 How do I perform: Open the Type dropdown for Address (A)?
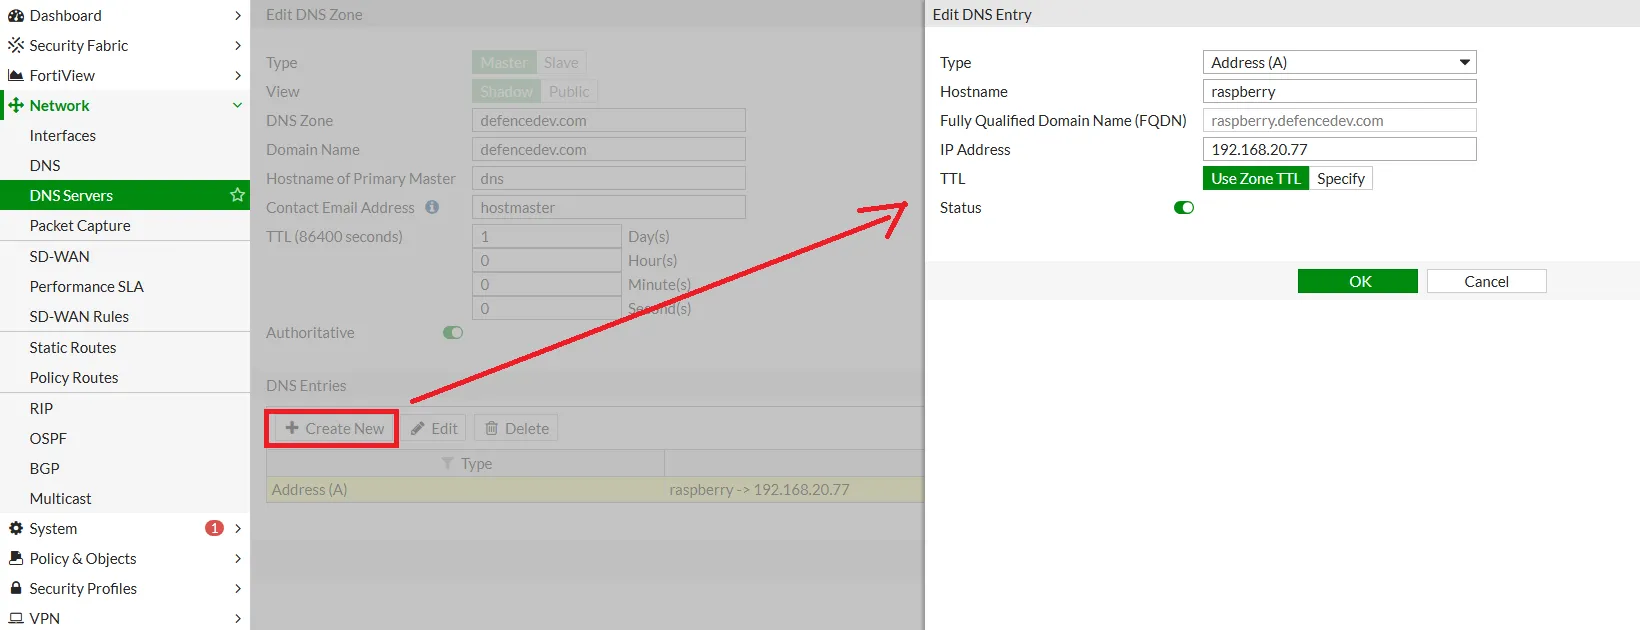pos(1339,62)
